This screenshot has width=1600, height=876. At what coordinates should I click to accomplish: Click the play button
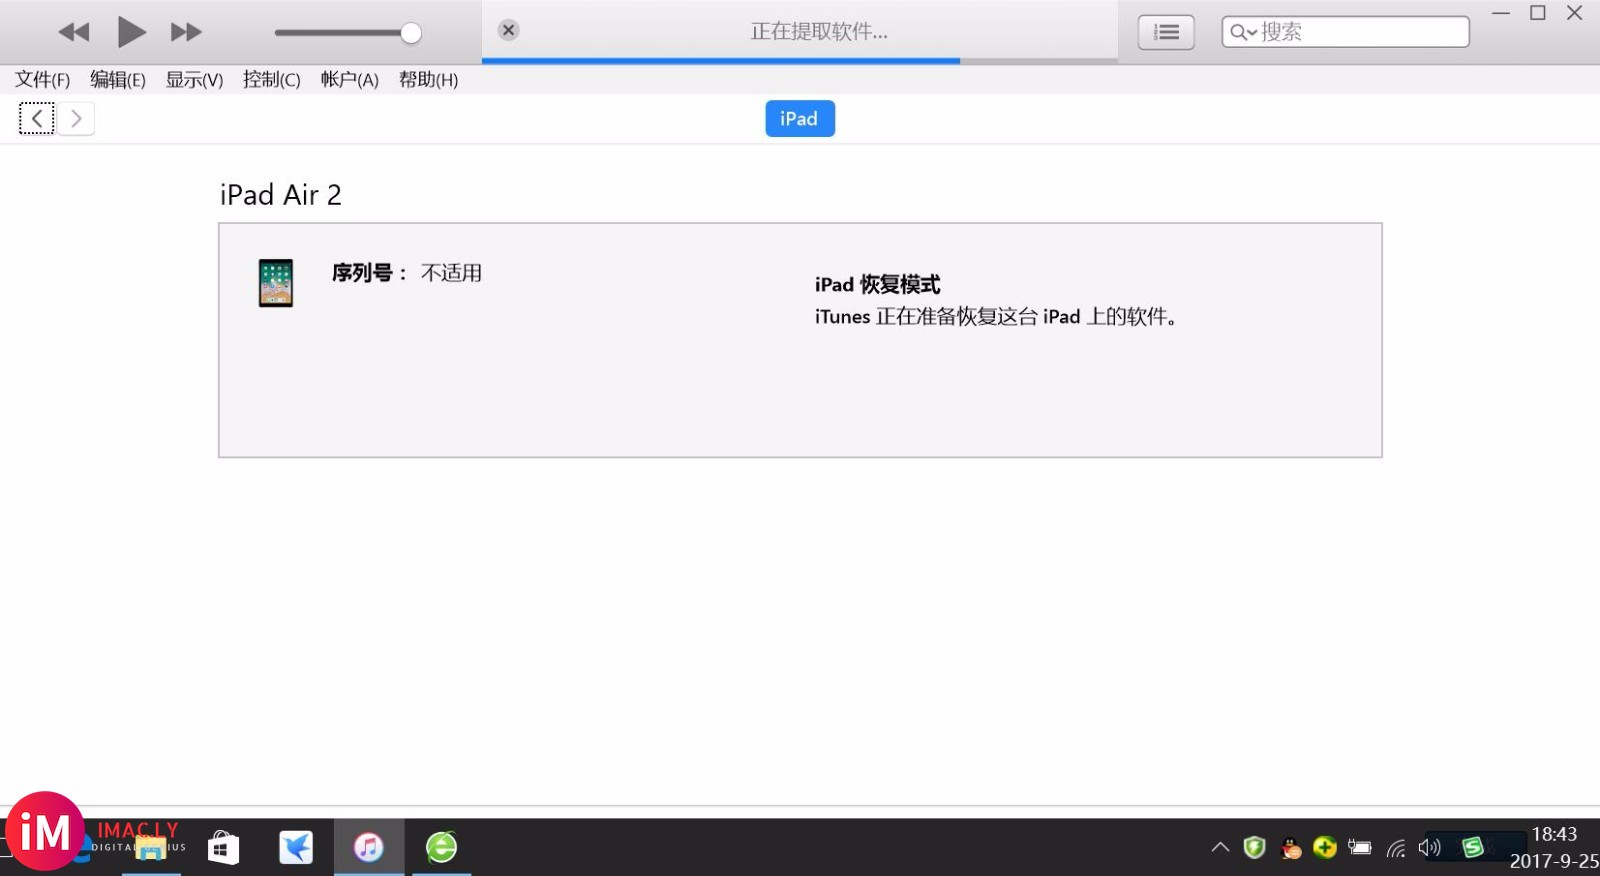pos(131,32)
